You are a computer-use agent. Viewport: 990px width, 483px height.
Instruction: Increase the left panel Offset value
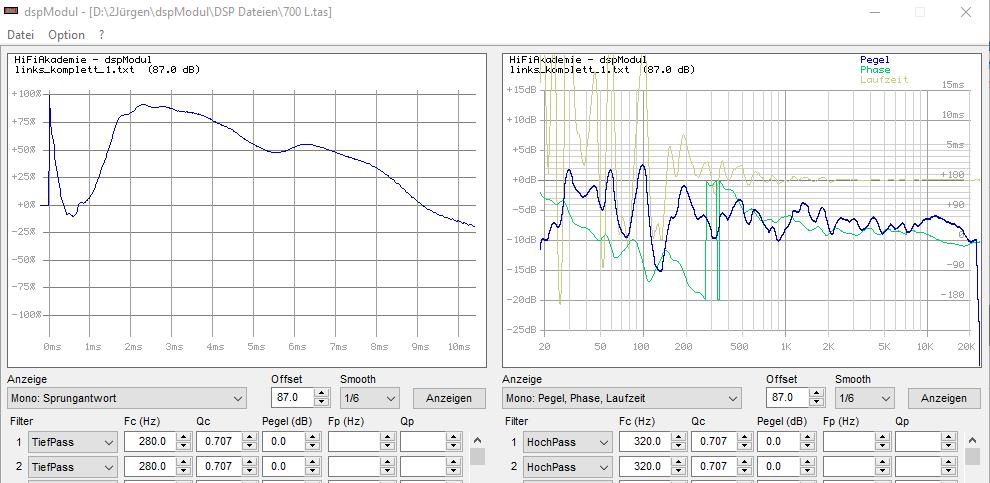(x=320, y=393)
